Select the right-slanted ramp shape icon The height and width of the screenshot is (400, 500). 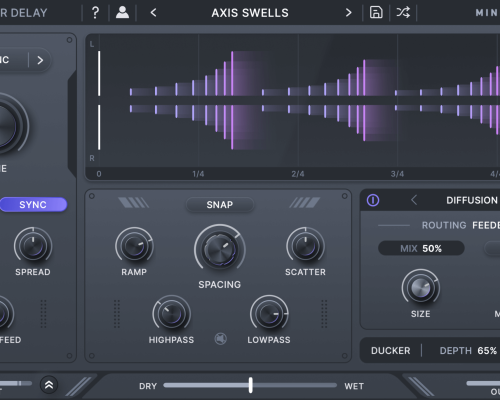click(x=304, y=202)
